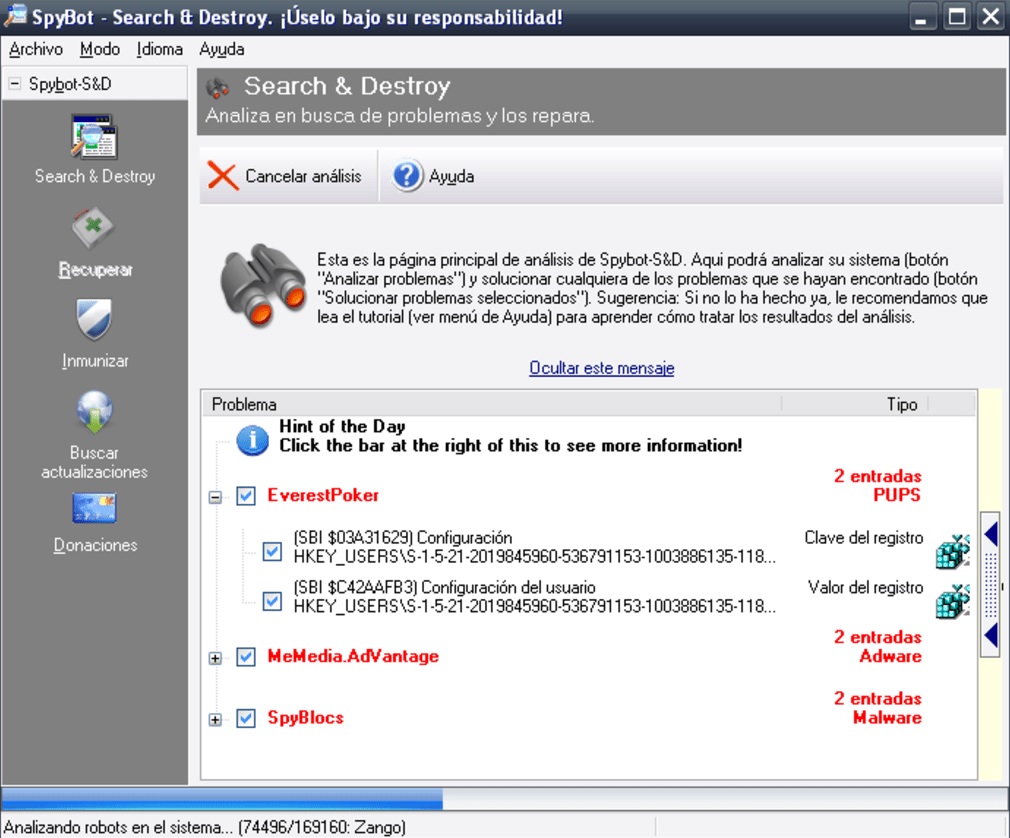The image size is (1010, 838).
Task: Open the Recuperar section
Action: click(94, 225)
